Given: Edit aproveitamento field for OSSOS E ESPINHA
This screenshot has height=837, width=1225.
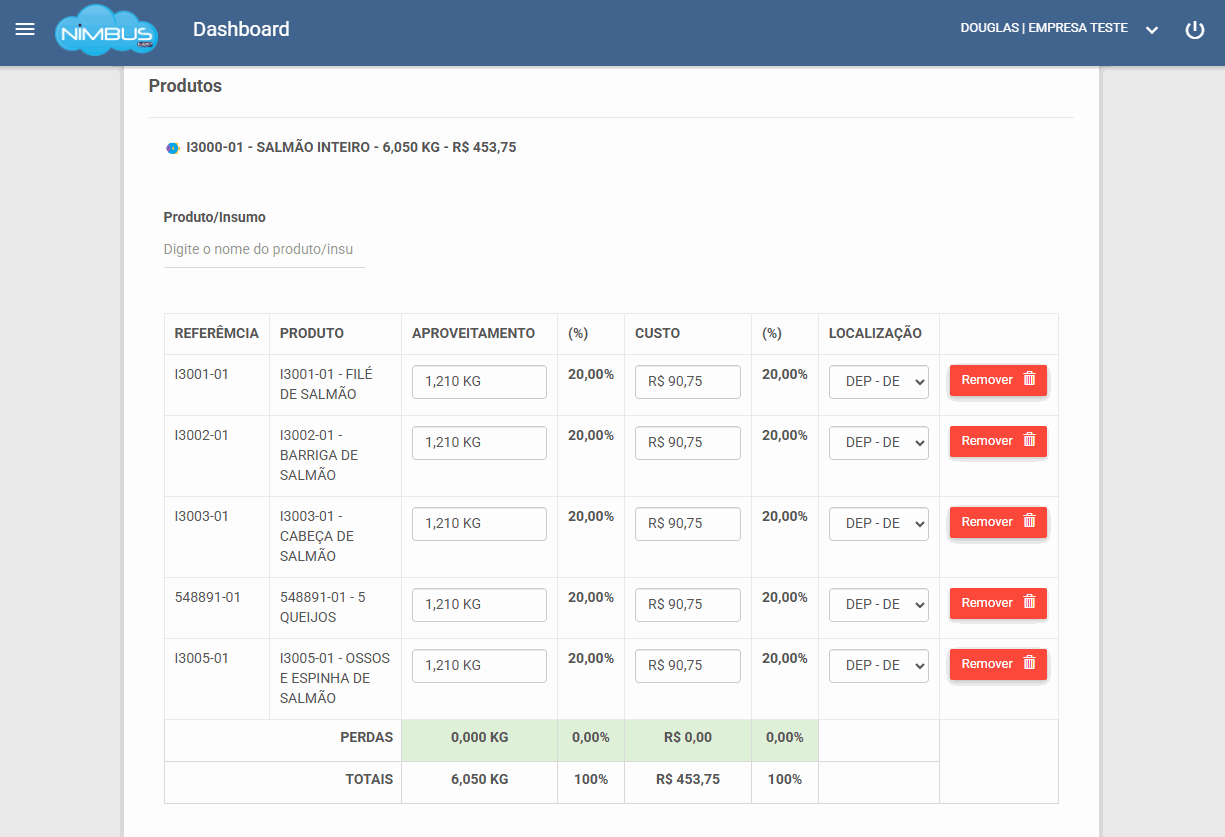Looking at the screenshot, I should tap(479, 666).
